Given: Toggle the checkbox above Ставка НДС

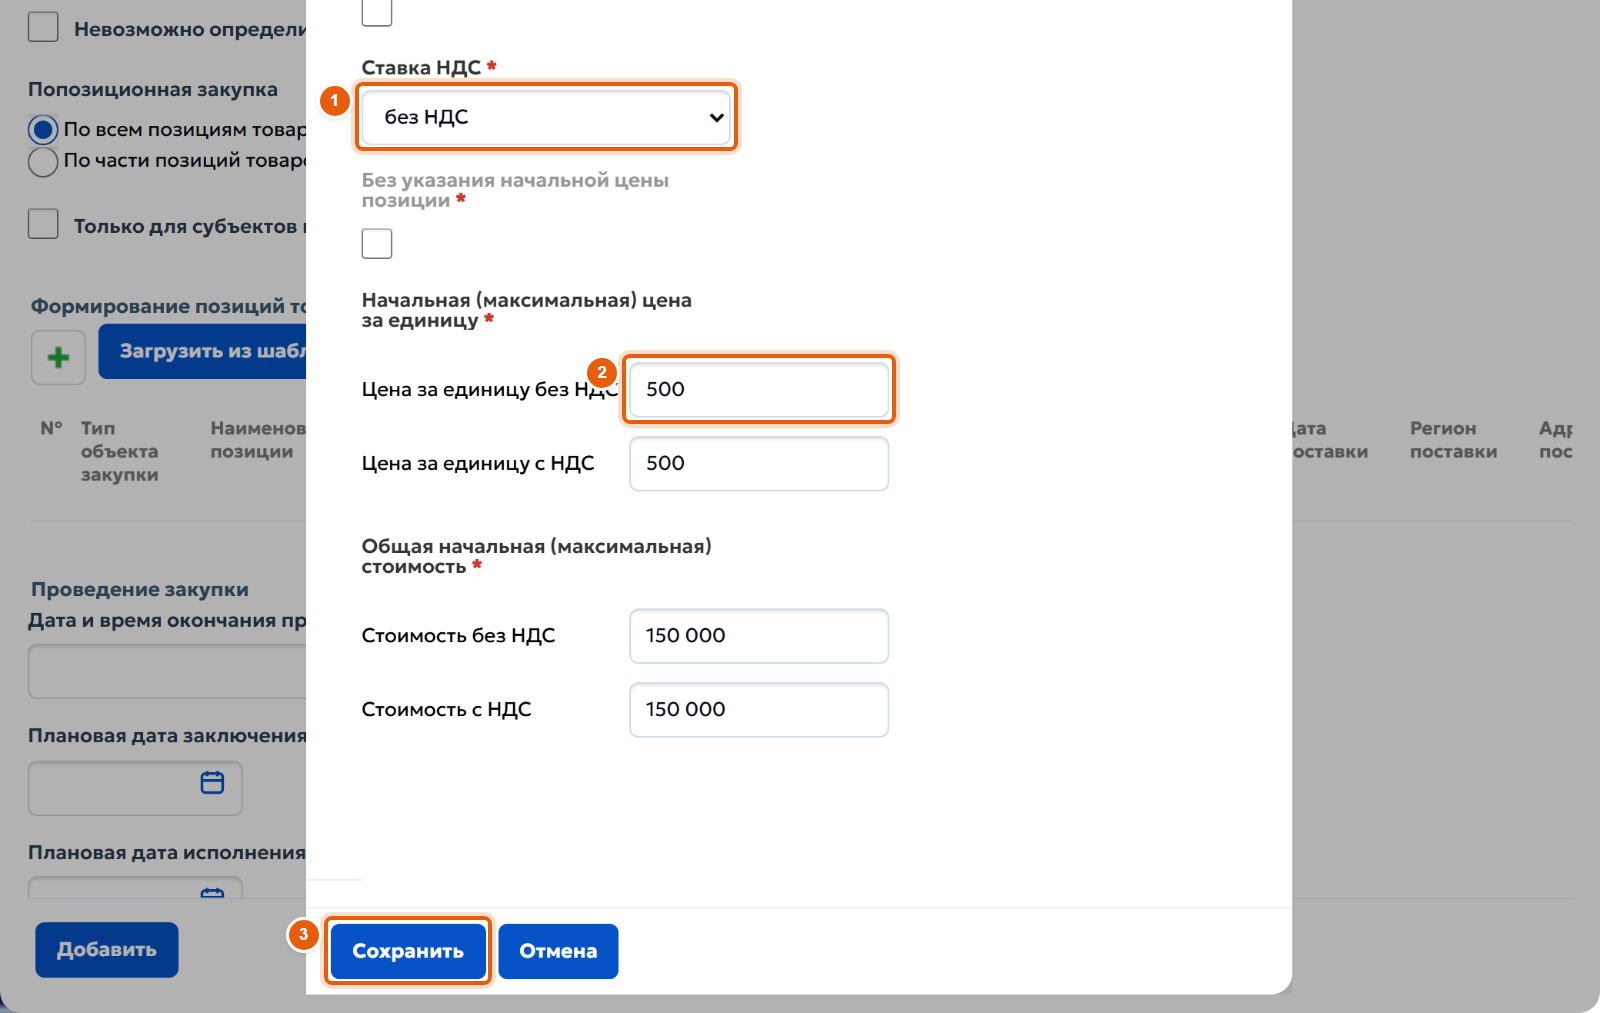Looking at the screenshot, I should pos(377,12).
